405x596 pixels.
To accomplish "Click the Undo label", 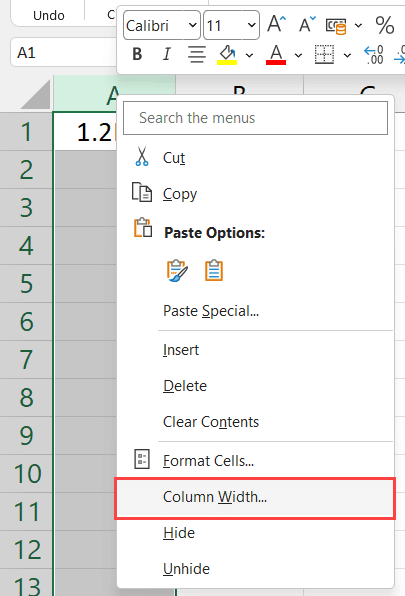I will point(49,16).
